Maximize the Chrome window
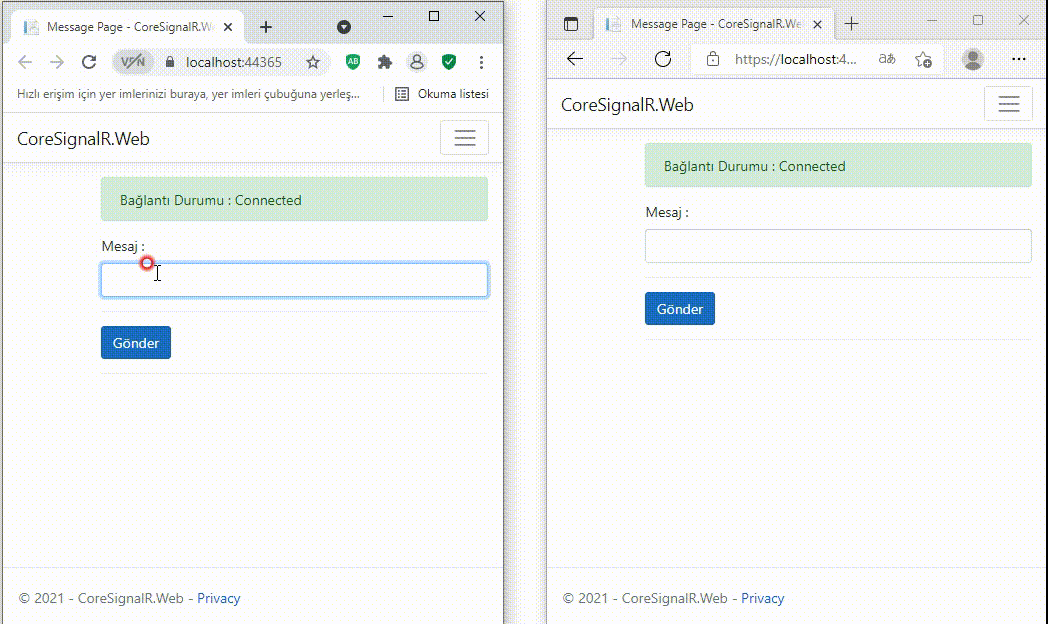This screenshot has height=624, width=1048. pos(434,16)
